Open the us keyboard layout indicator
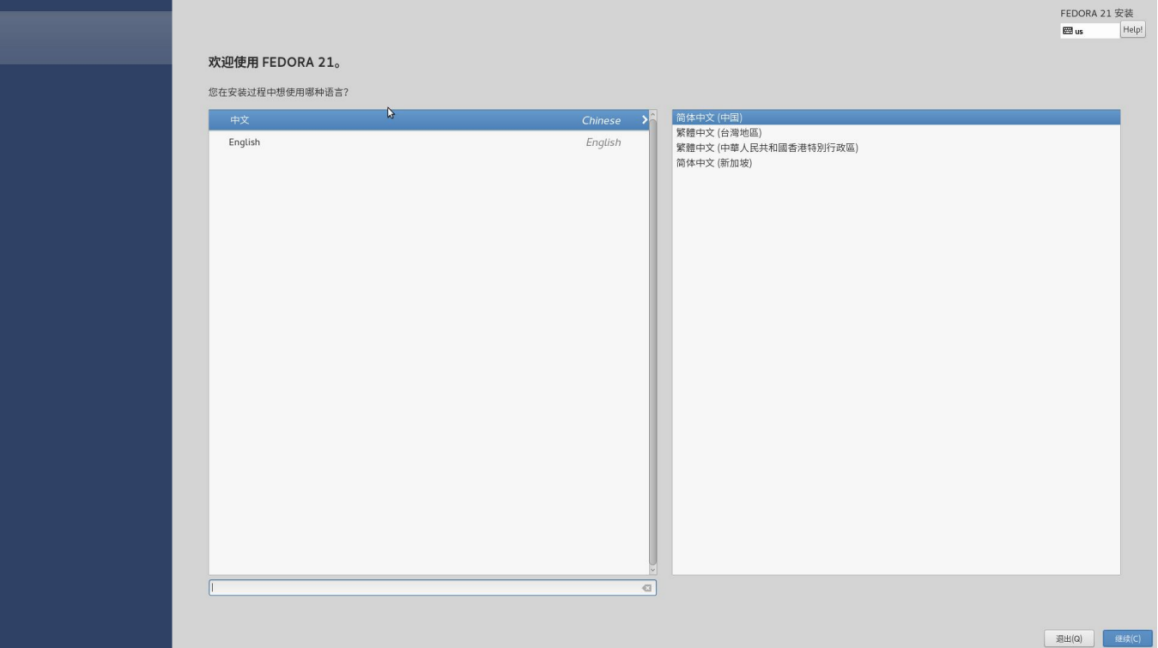The height and width of the screenshot is (648, 1158). click(1089, 30)
